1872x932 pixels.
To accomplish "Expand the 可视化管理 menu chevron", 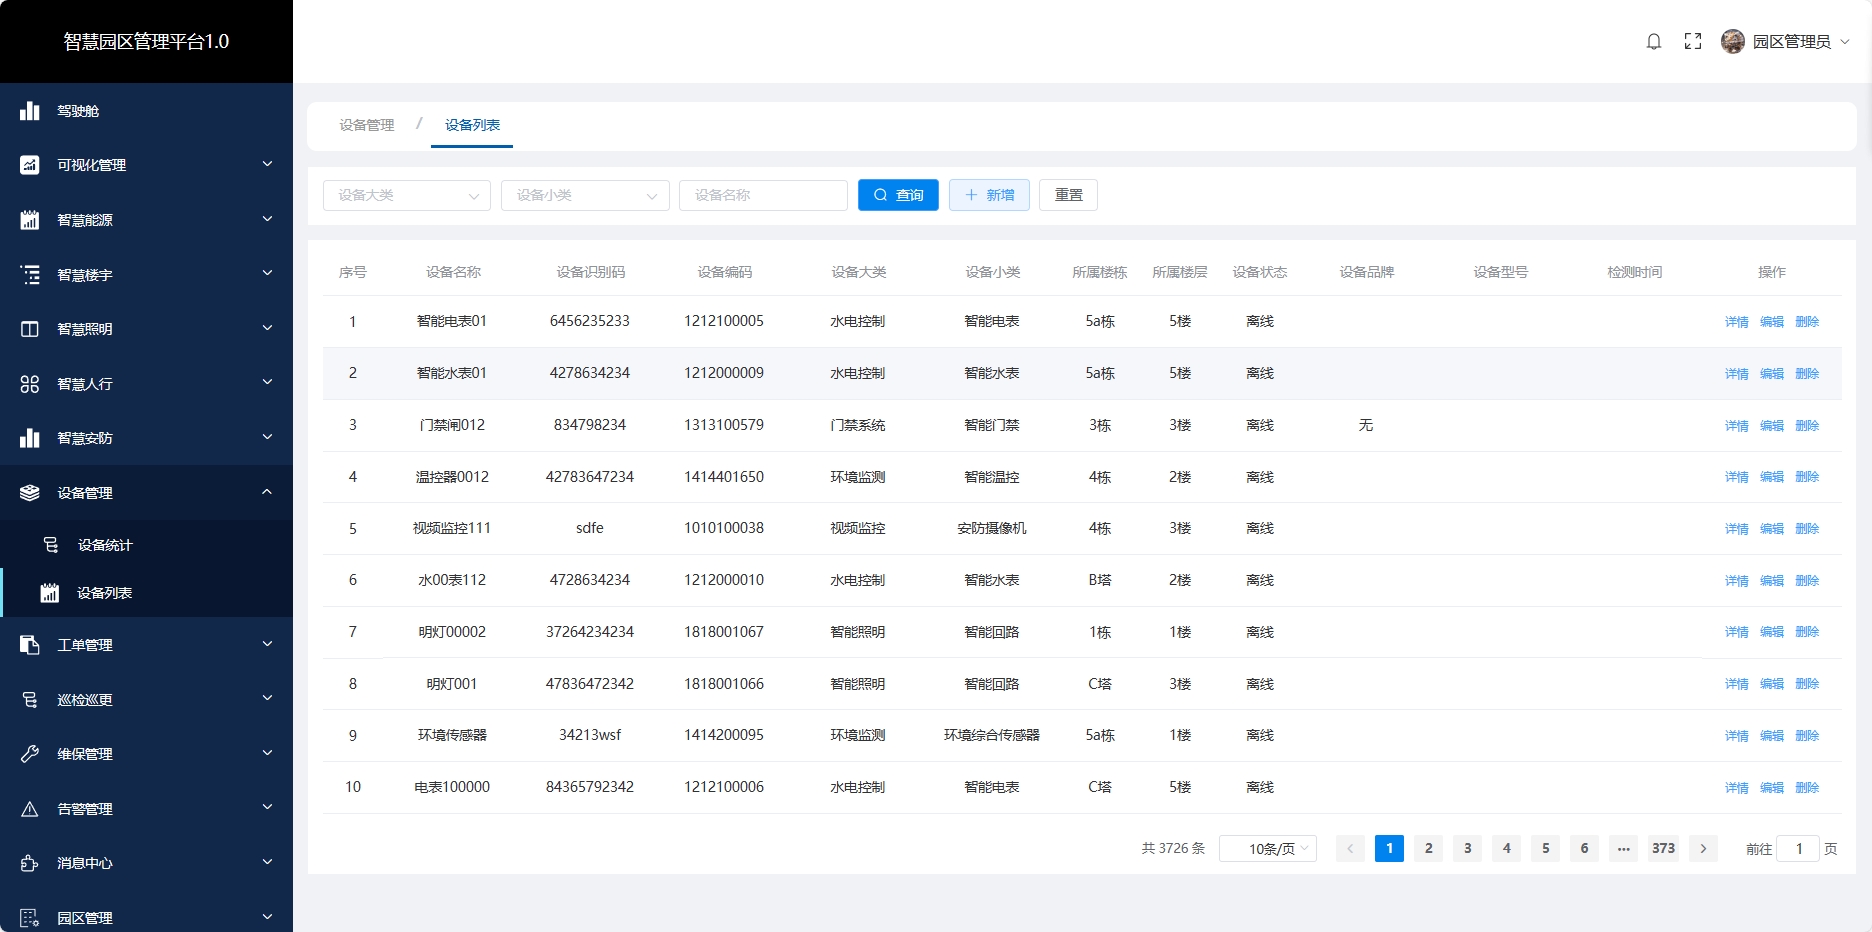I will coord(267,164).
